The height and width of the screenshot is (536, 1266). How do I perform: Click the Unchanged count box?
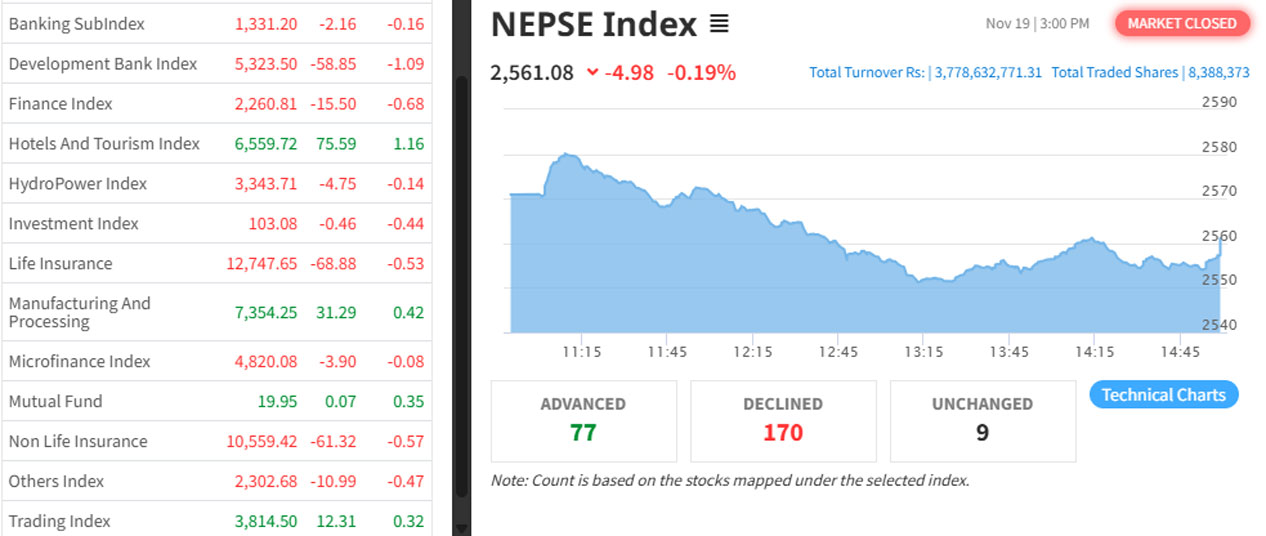tap(982, 420)
